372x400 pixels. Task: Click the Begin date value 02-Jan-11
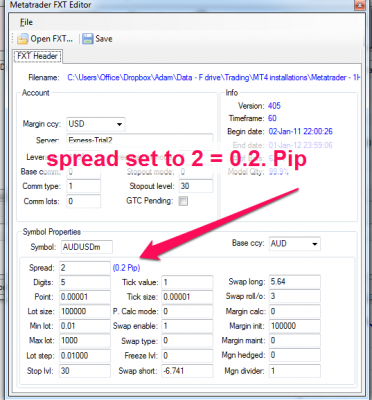[300, 131]
